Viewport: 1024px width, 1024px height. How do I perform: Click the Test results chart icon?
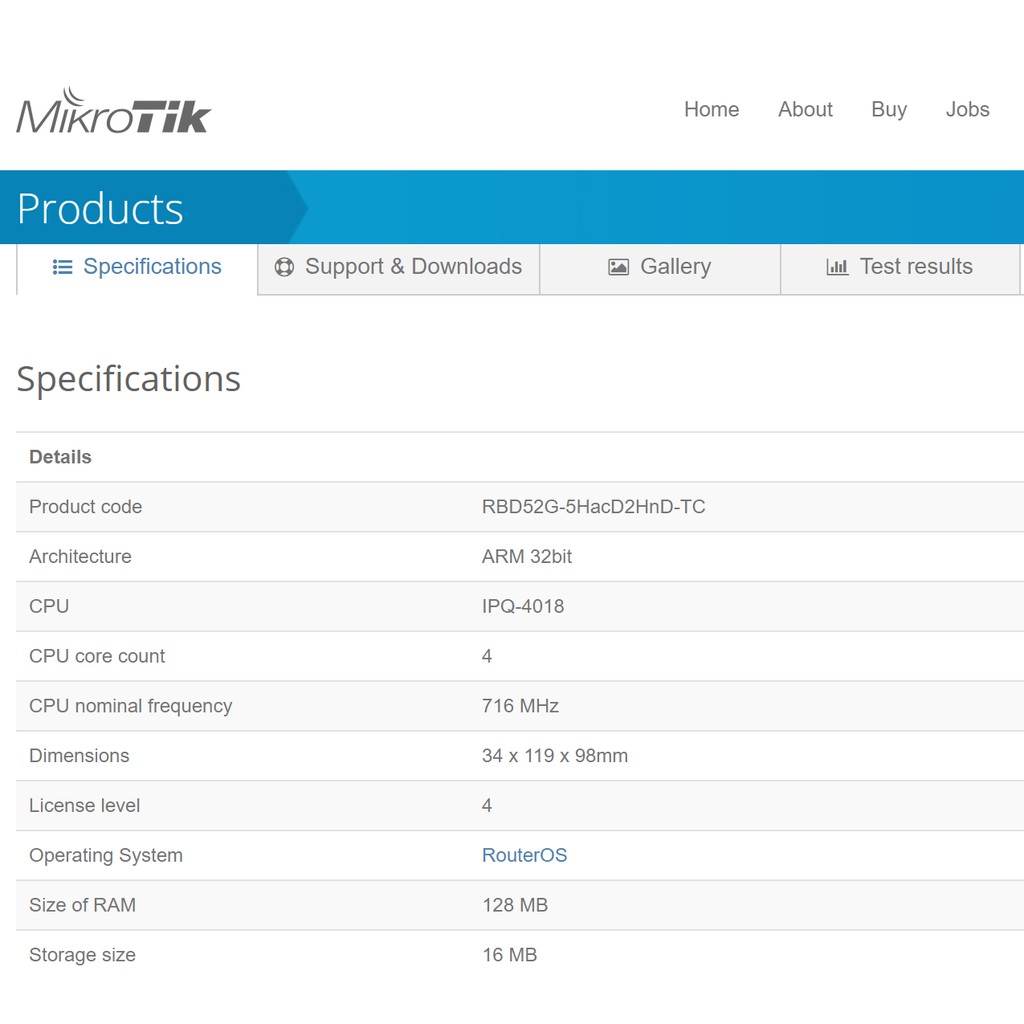tap(837, 267)
